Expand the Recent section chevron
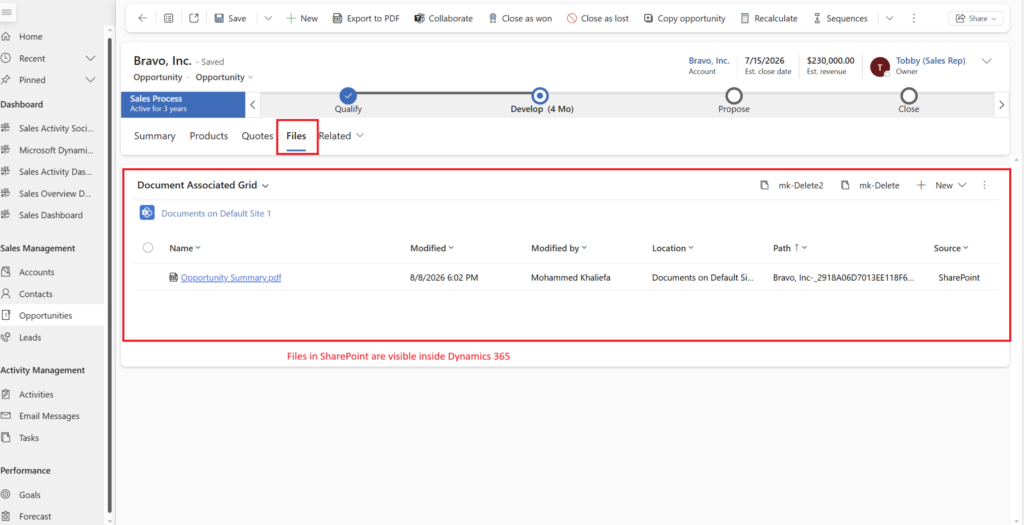The width and height of the screenshot is (1024, 525). click(x=91, y=58)
